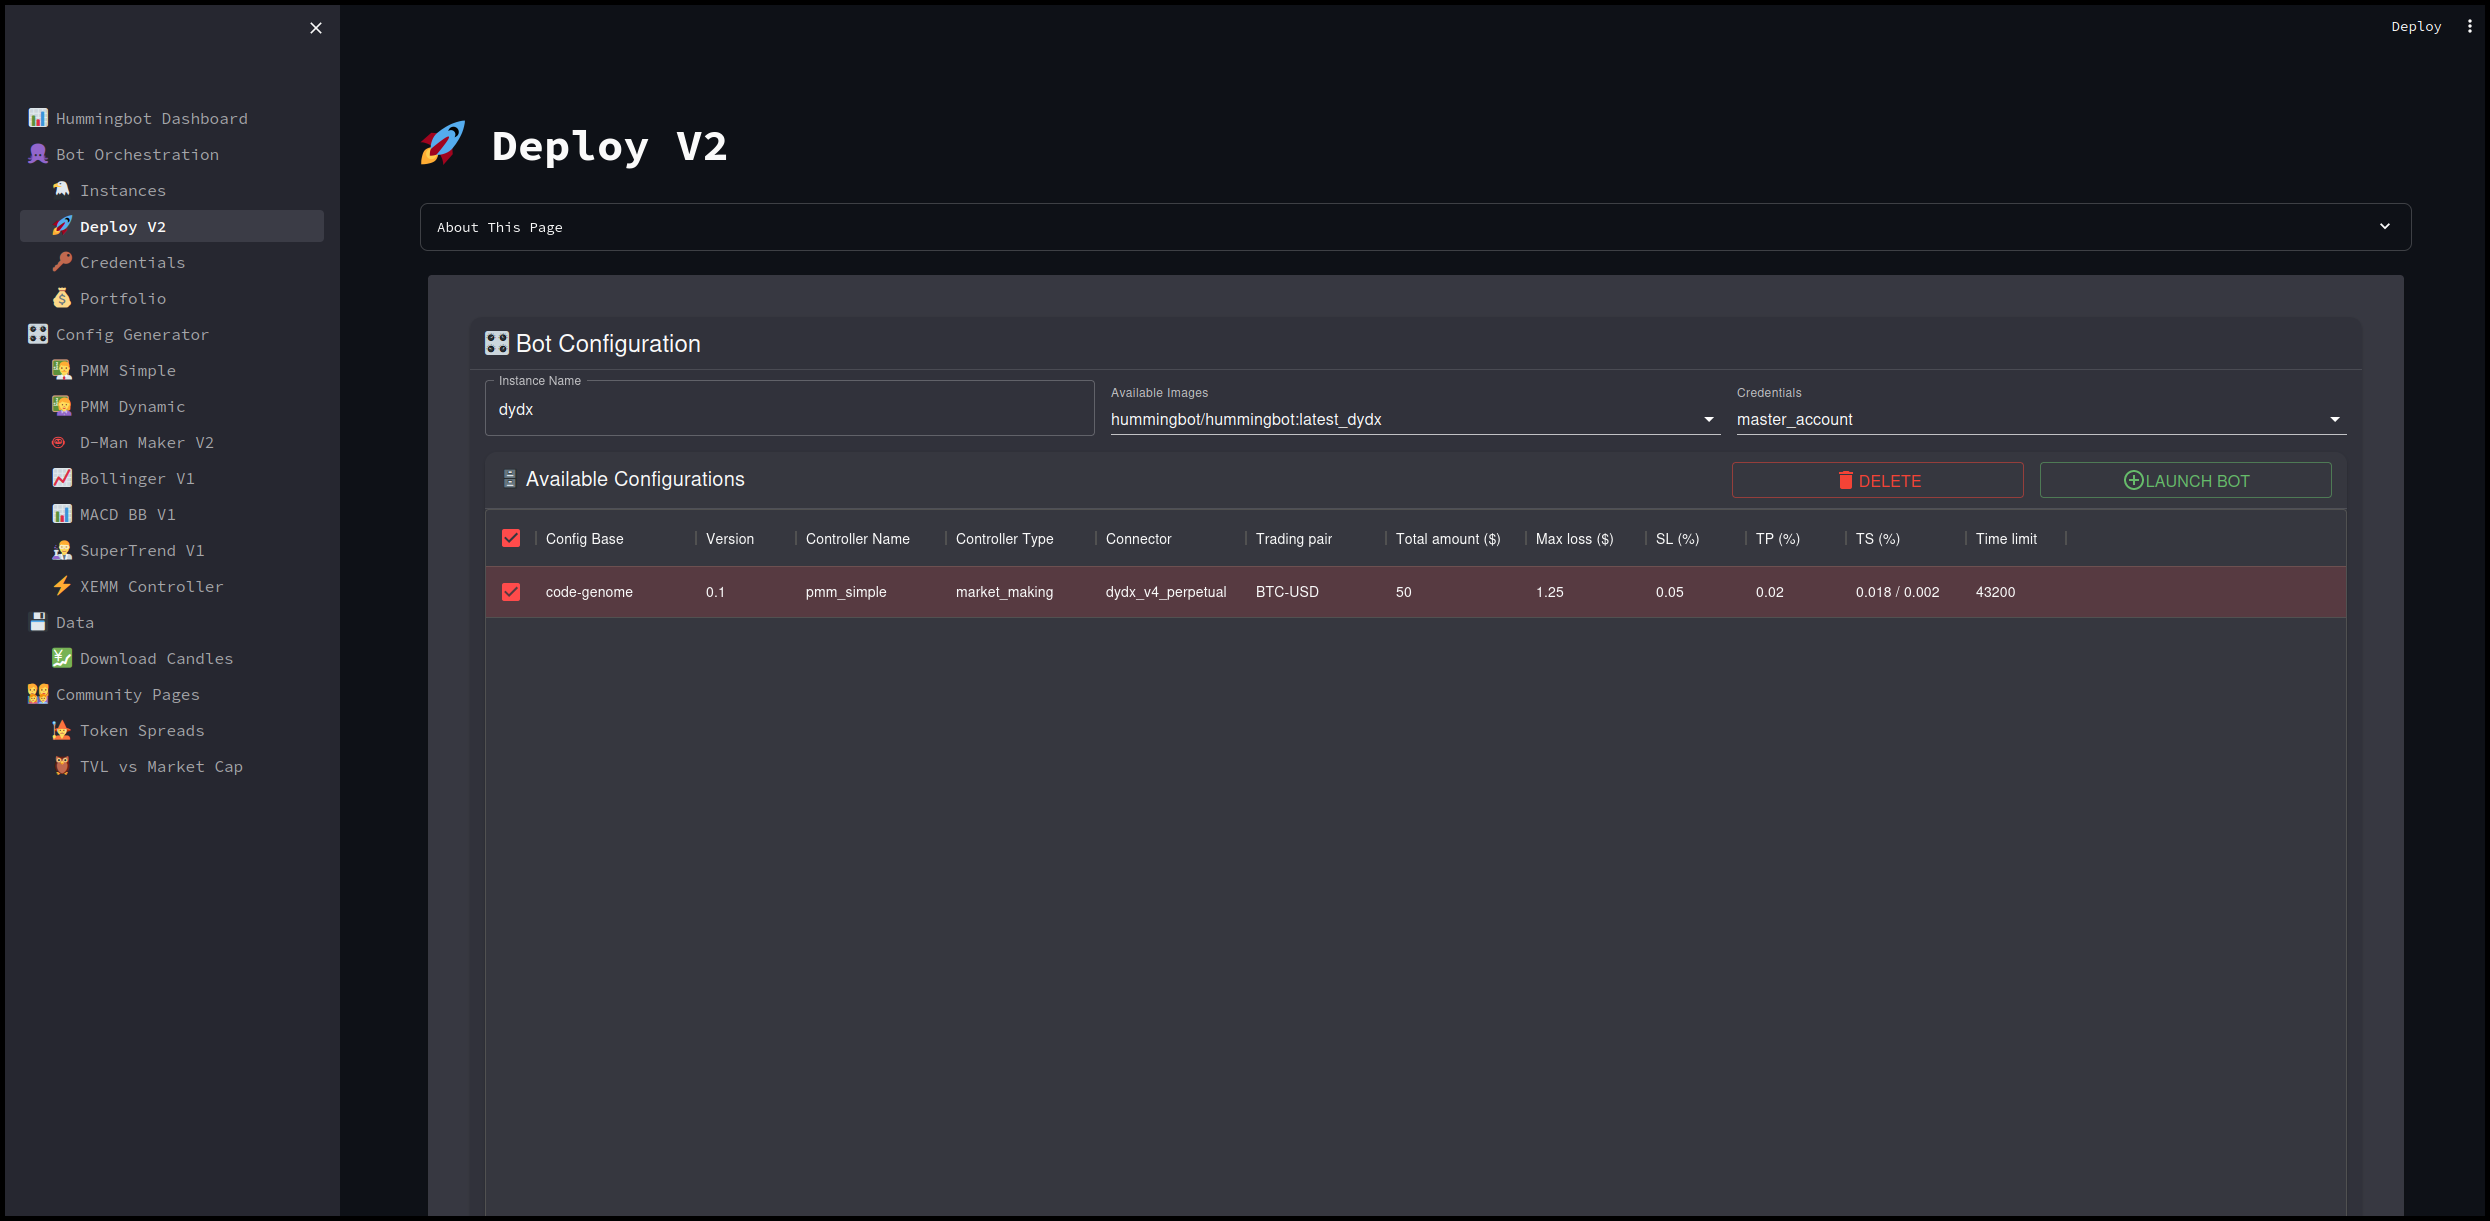
Task: Click the TVL vs Market Cap owl icon
Action: (x=62, y=766)
